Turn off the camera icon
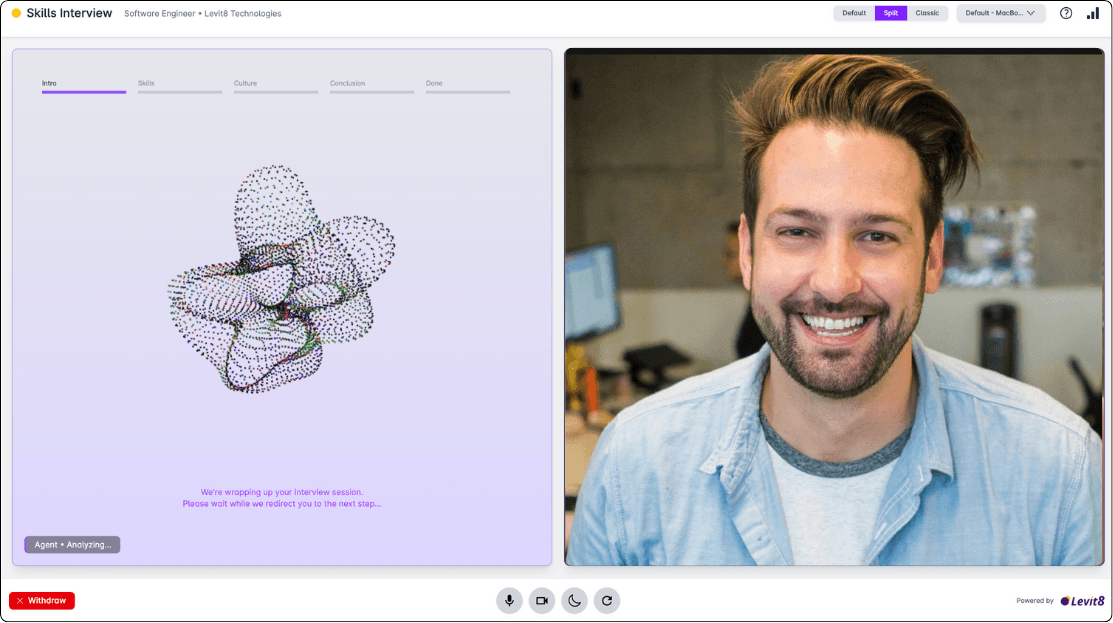This screenshot has width=1113, height=623. (x=542, y=600)
